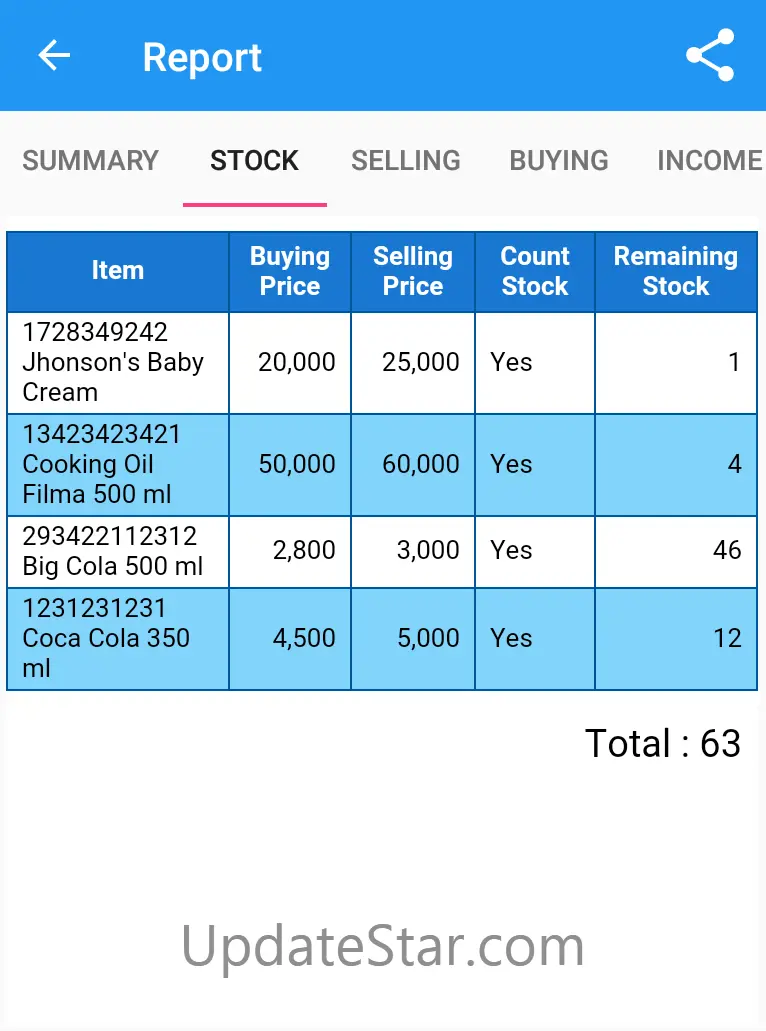Click the Total : 63 label
This screenshot has height=1031, width=766.
(x=663, y=743)
